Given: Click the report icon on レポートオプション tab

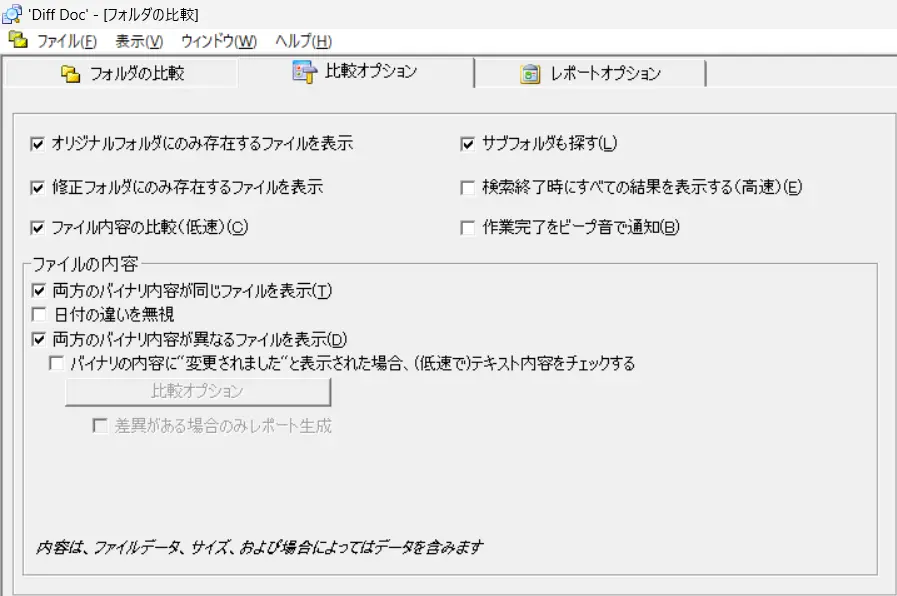Looking at the screenshot, I should tap(530, 72).
